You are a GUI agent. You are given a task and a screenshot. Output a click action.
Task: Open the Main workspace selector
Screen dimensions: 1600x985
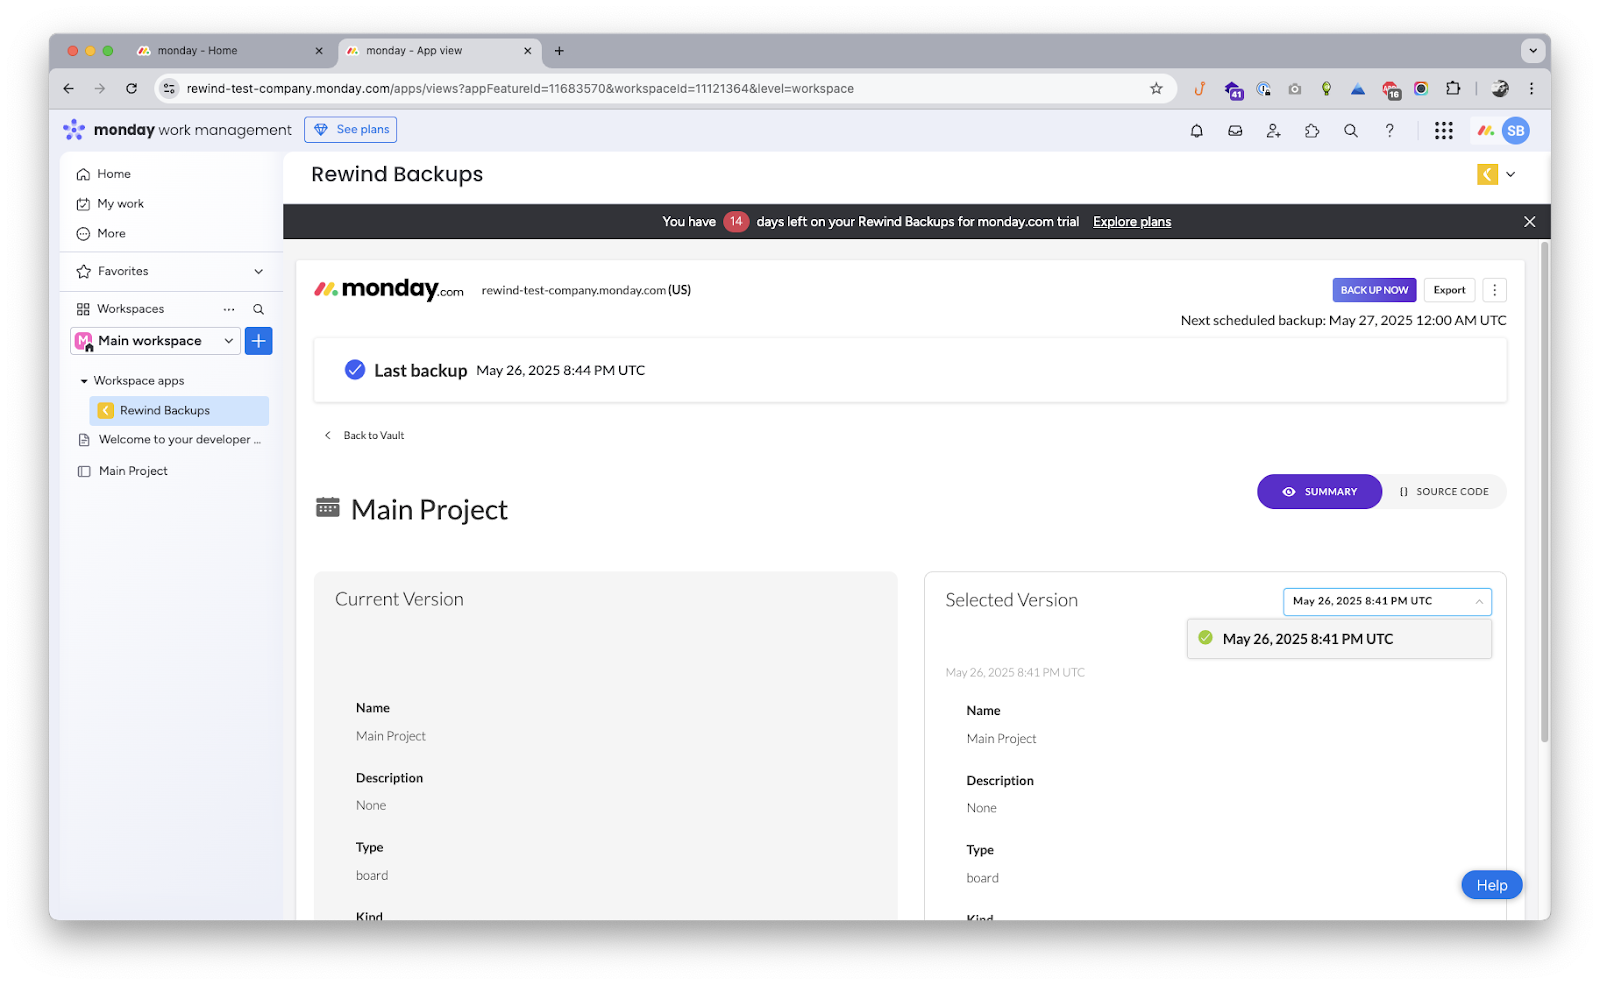coord(155,341)
